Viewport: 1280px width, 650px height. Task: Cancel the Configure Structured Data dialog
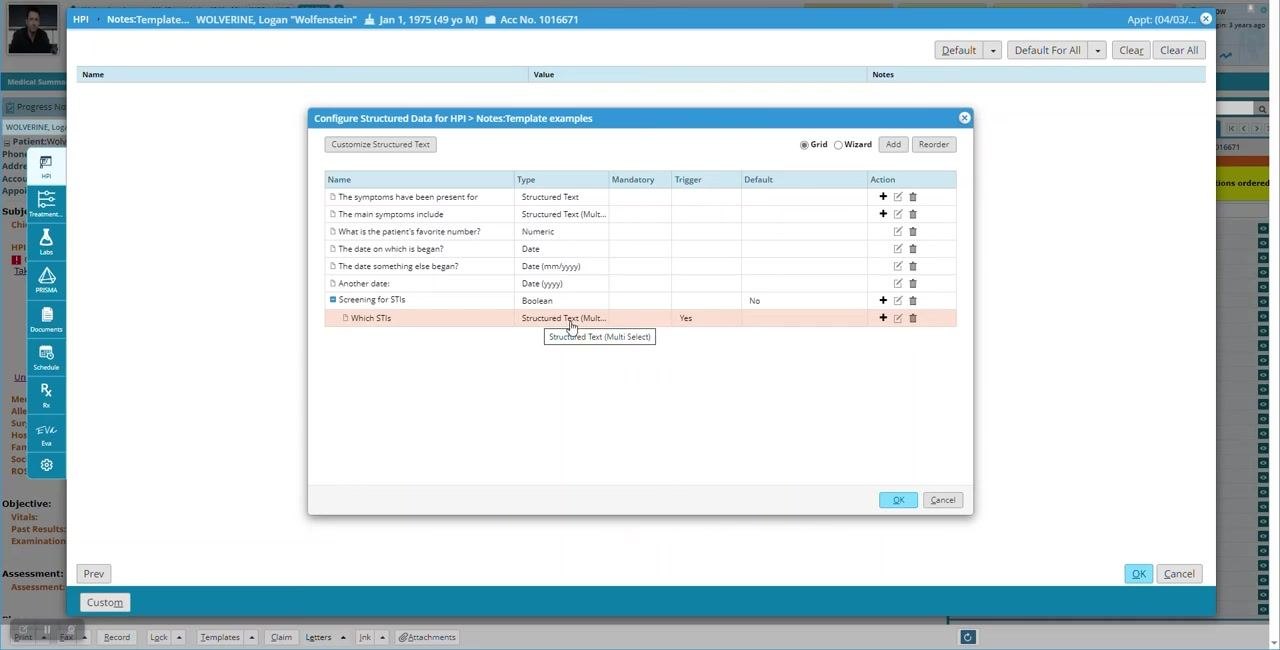pyautogui.click(x=943, y=500)
